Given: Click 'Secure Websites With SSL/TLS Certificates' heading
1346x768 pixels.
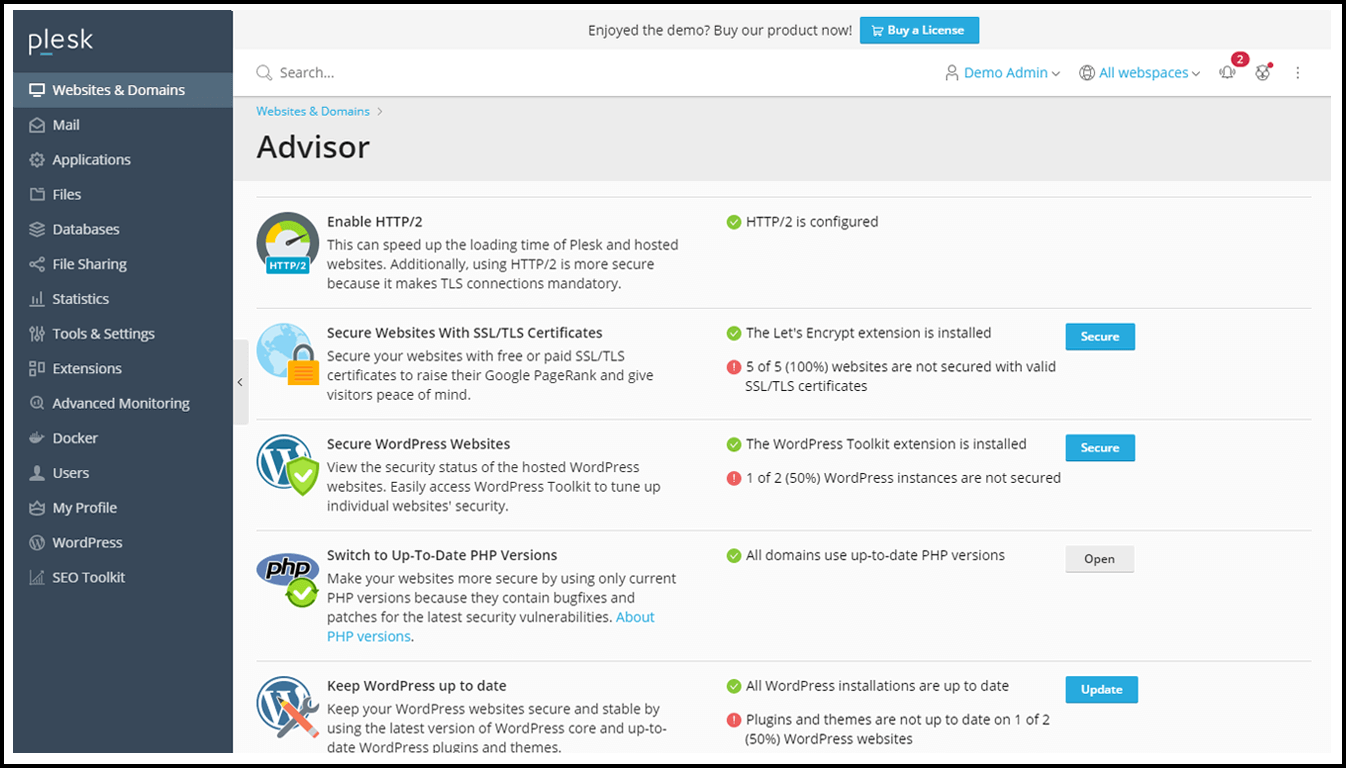Looking at the screenshot, I should click(x=465, y=333).
